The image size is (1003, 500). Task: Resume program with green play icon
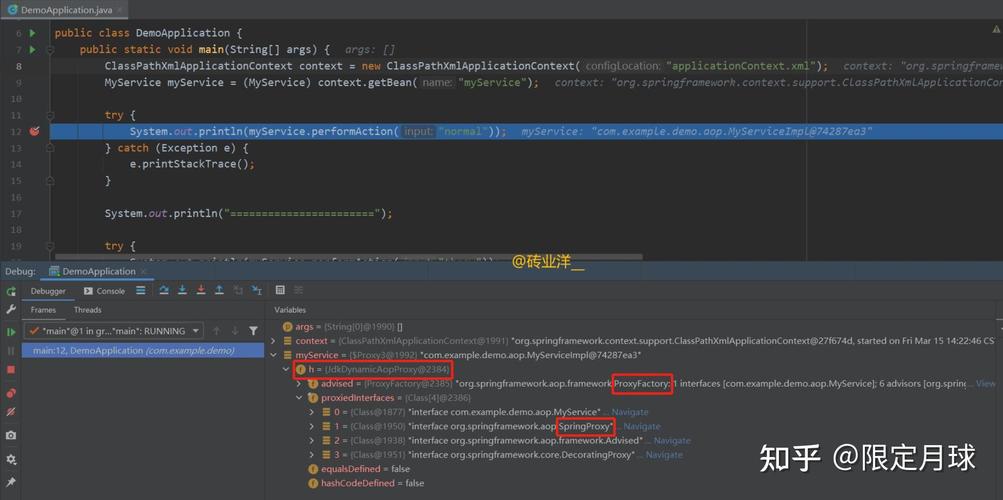click(x=11, y=332)
